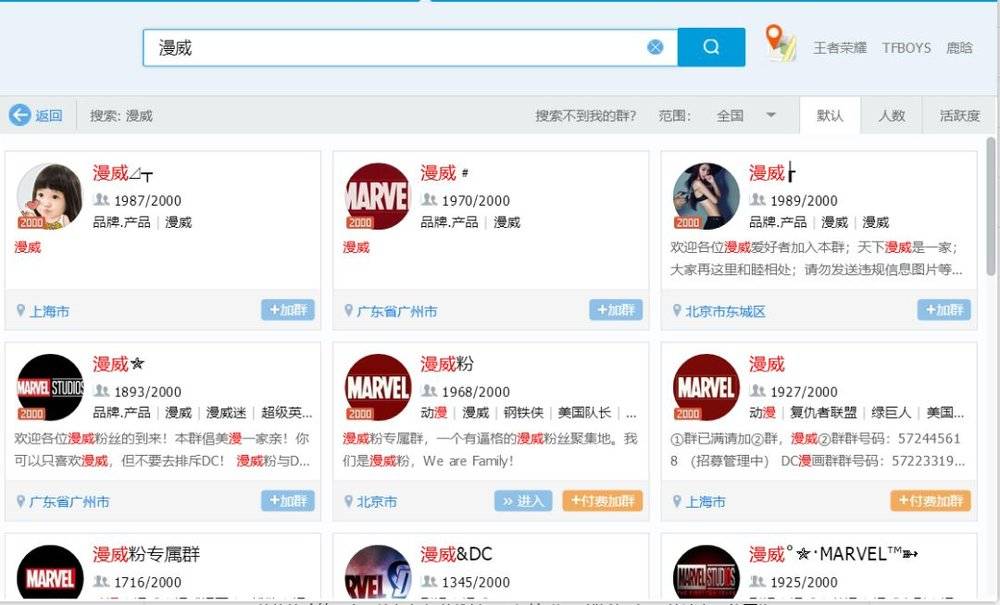1000x605 pixels.
Task: Click +加群 for the 1970/2000 广州 group
Action: click(x=615, y=310)
